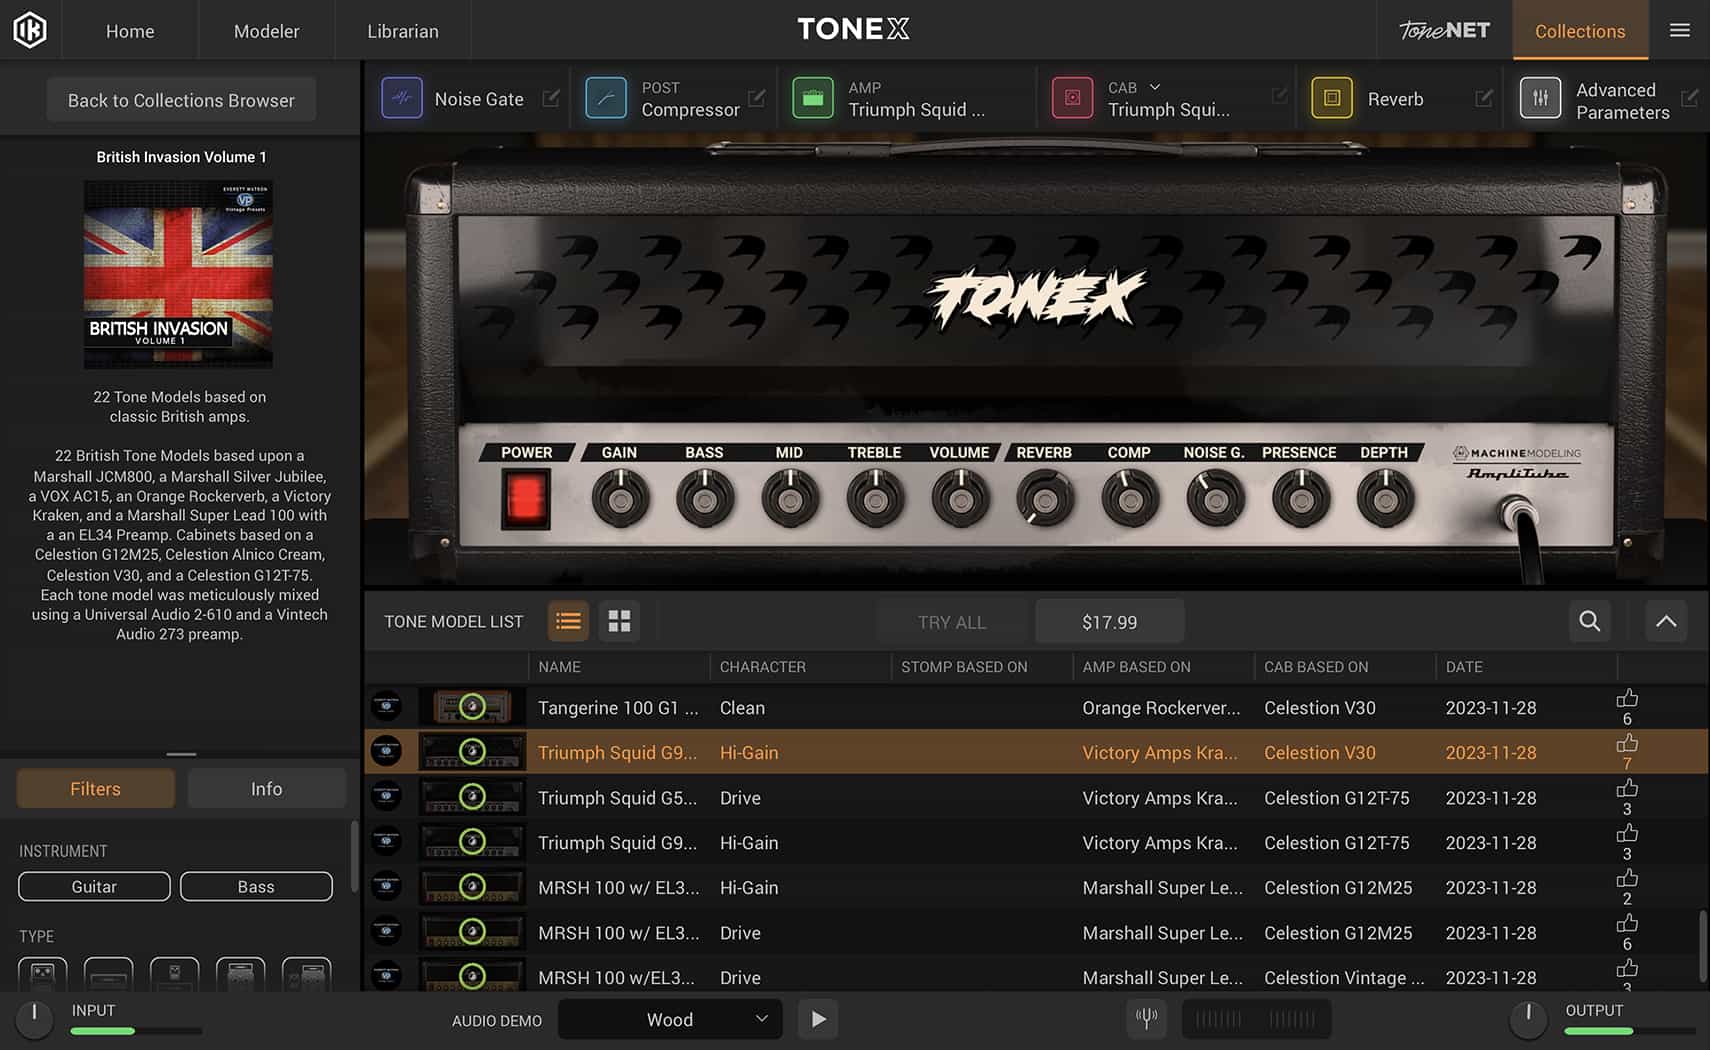Edit the Reverb via its pencil icon
This screenshot has width=1710, height=1050.
(1484, 98)
